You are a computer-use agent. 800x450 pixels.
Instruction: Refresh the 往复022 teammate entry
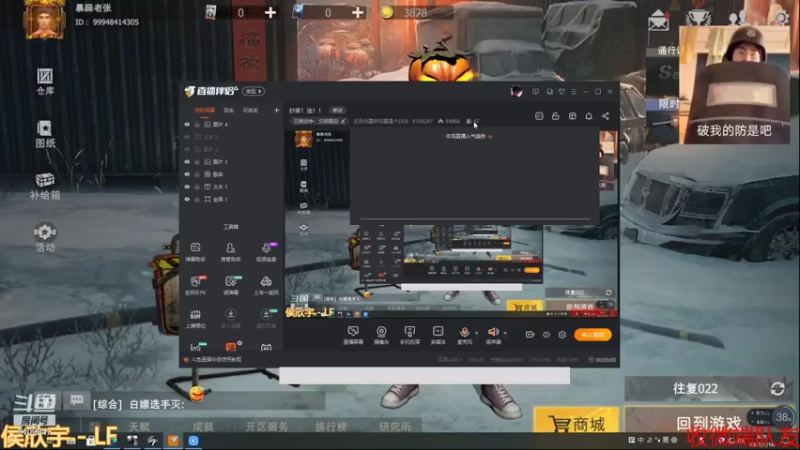777,389
